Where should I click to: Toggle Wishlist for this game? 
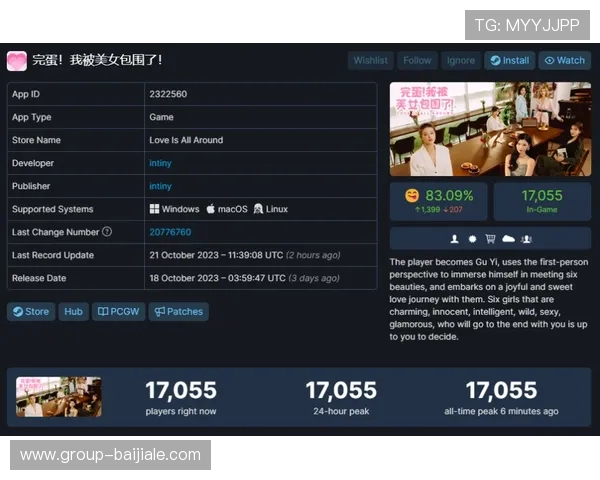pos(370,60)
